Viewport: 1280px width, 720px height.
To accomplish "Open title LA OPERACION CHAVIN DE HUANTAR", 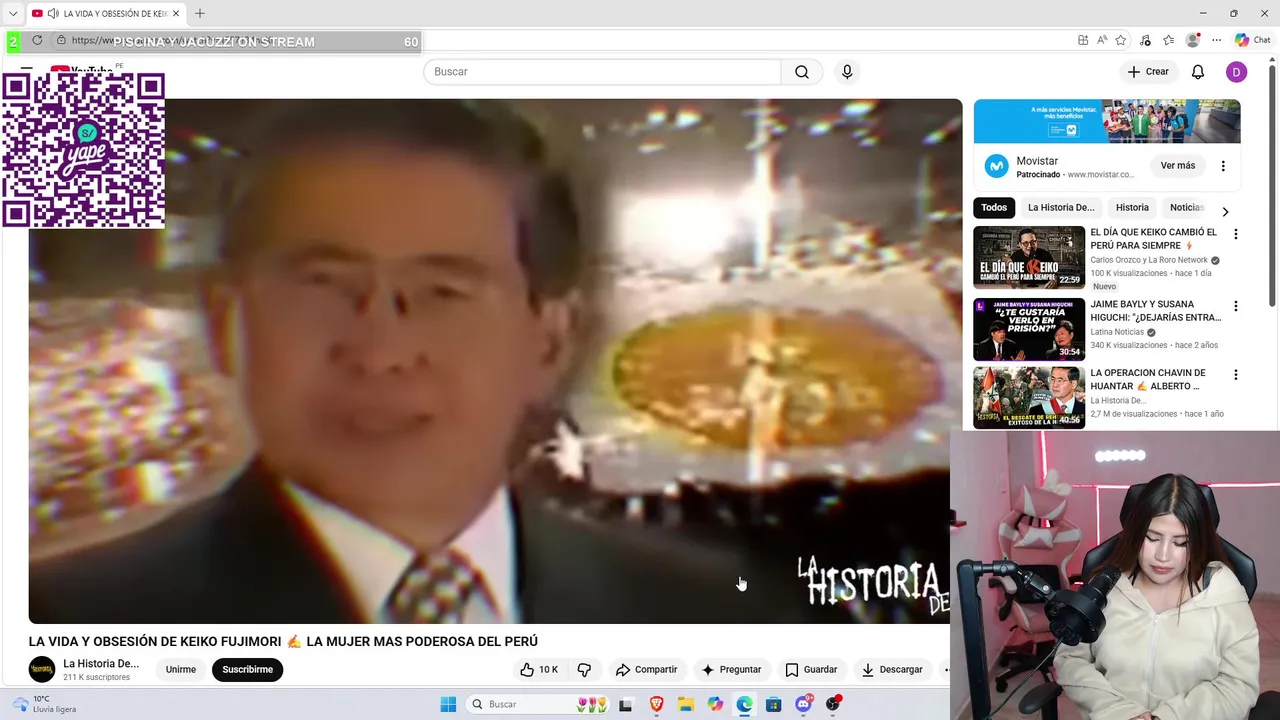I will click(x=1148, y=379).
